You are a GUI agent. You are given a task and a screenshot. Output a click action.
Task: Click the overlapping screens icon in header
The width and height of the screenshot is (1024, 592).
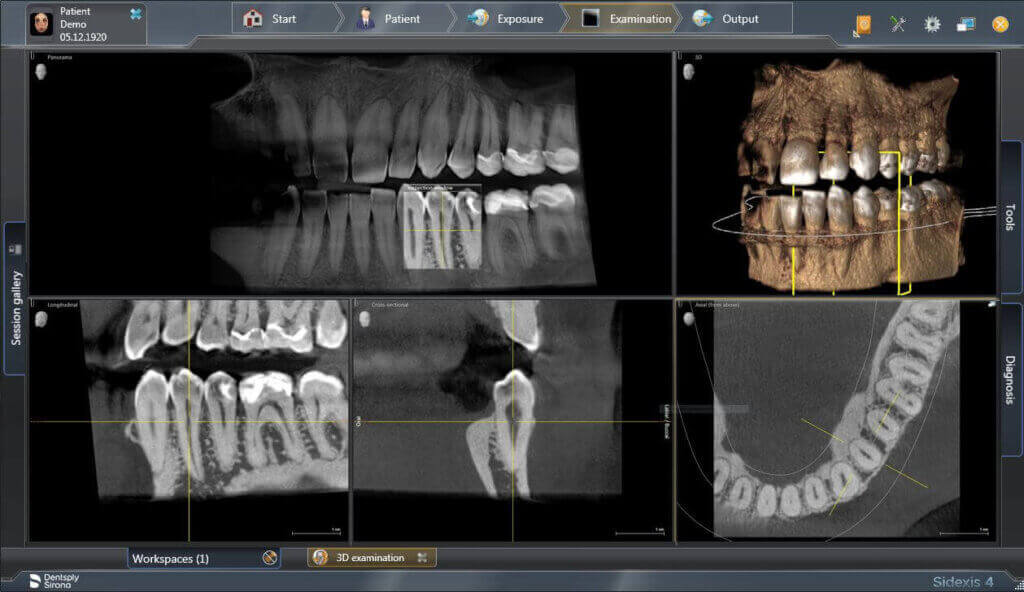tap(966, 25)
